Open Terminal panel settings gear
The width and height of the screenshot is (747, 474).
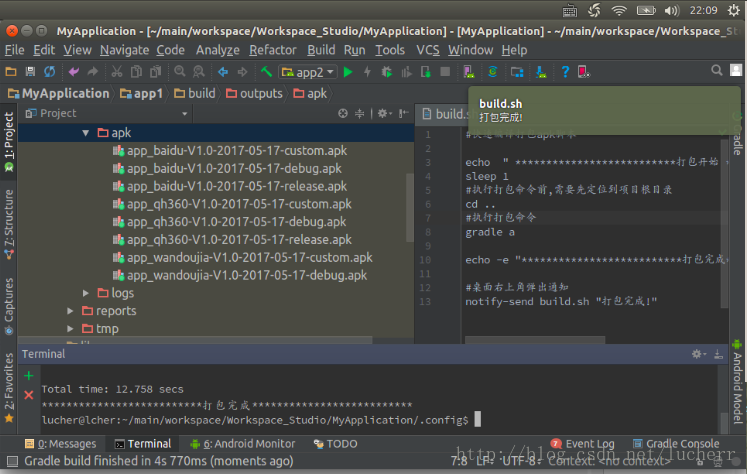pos(698,354)
